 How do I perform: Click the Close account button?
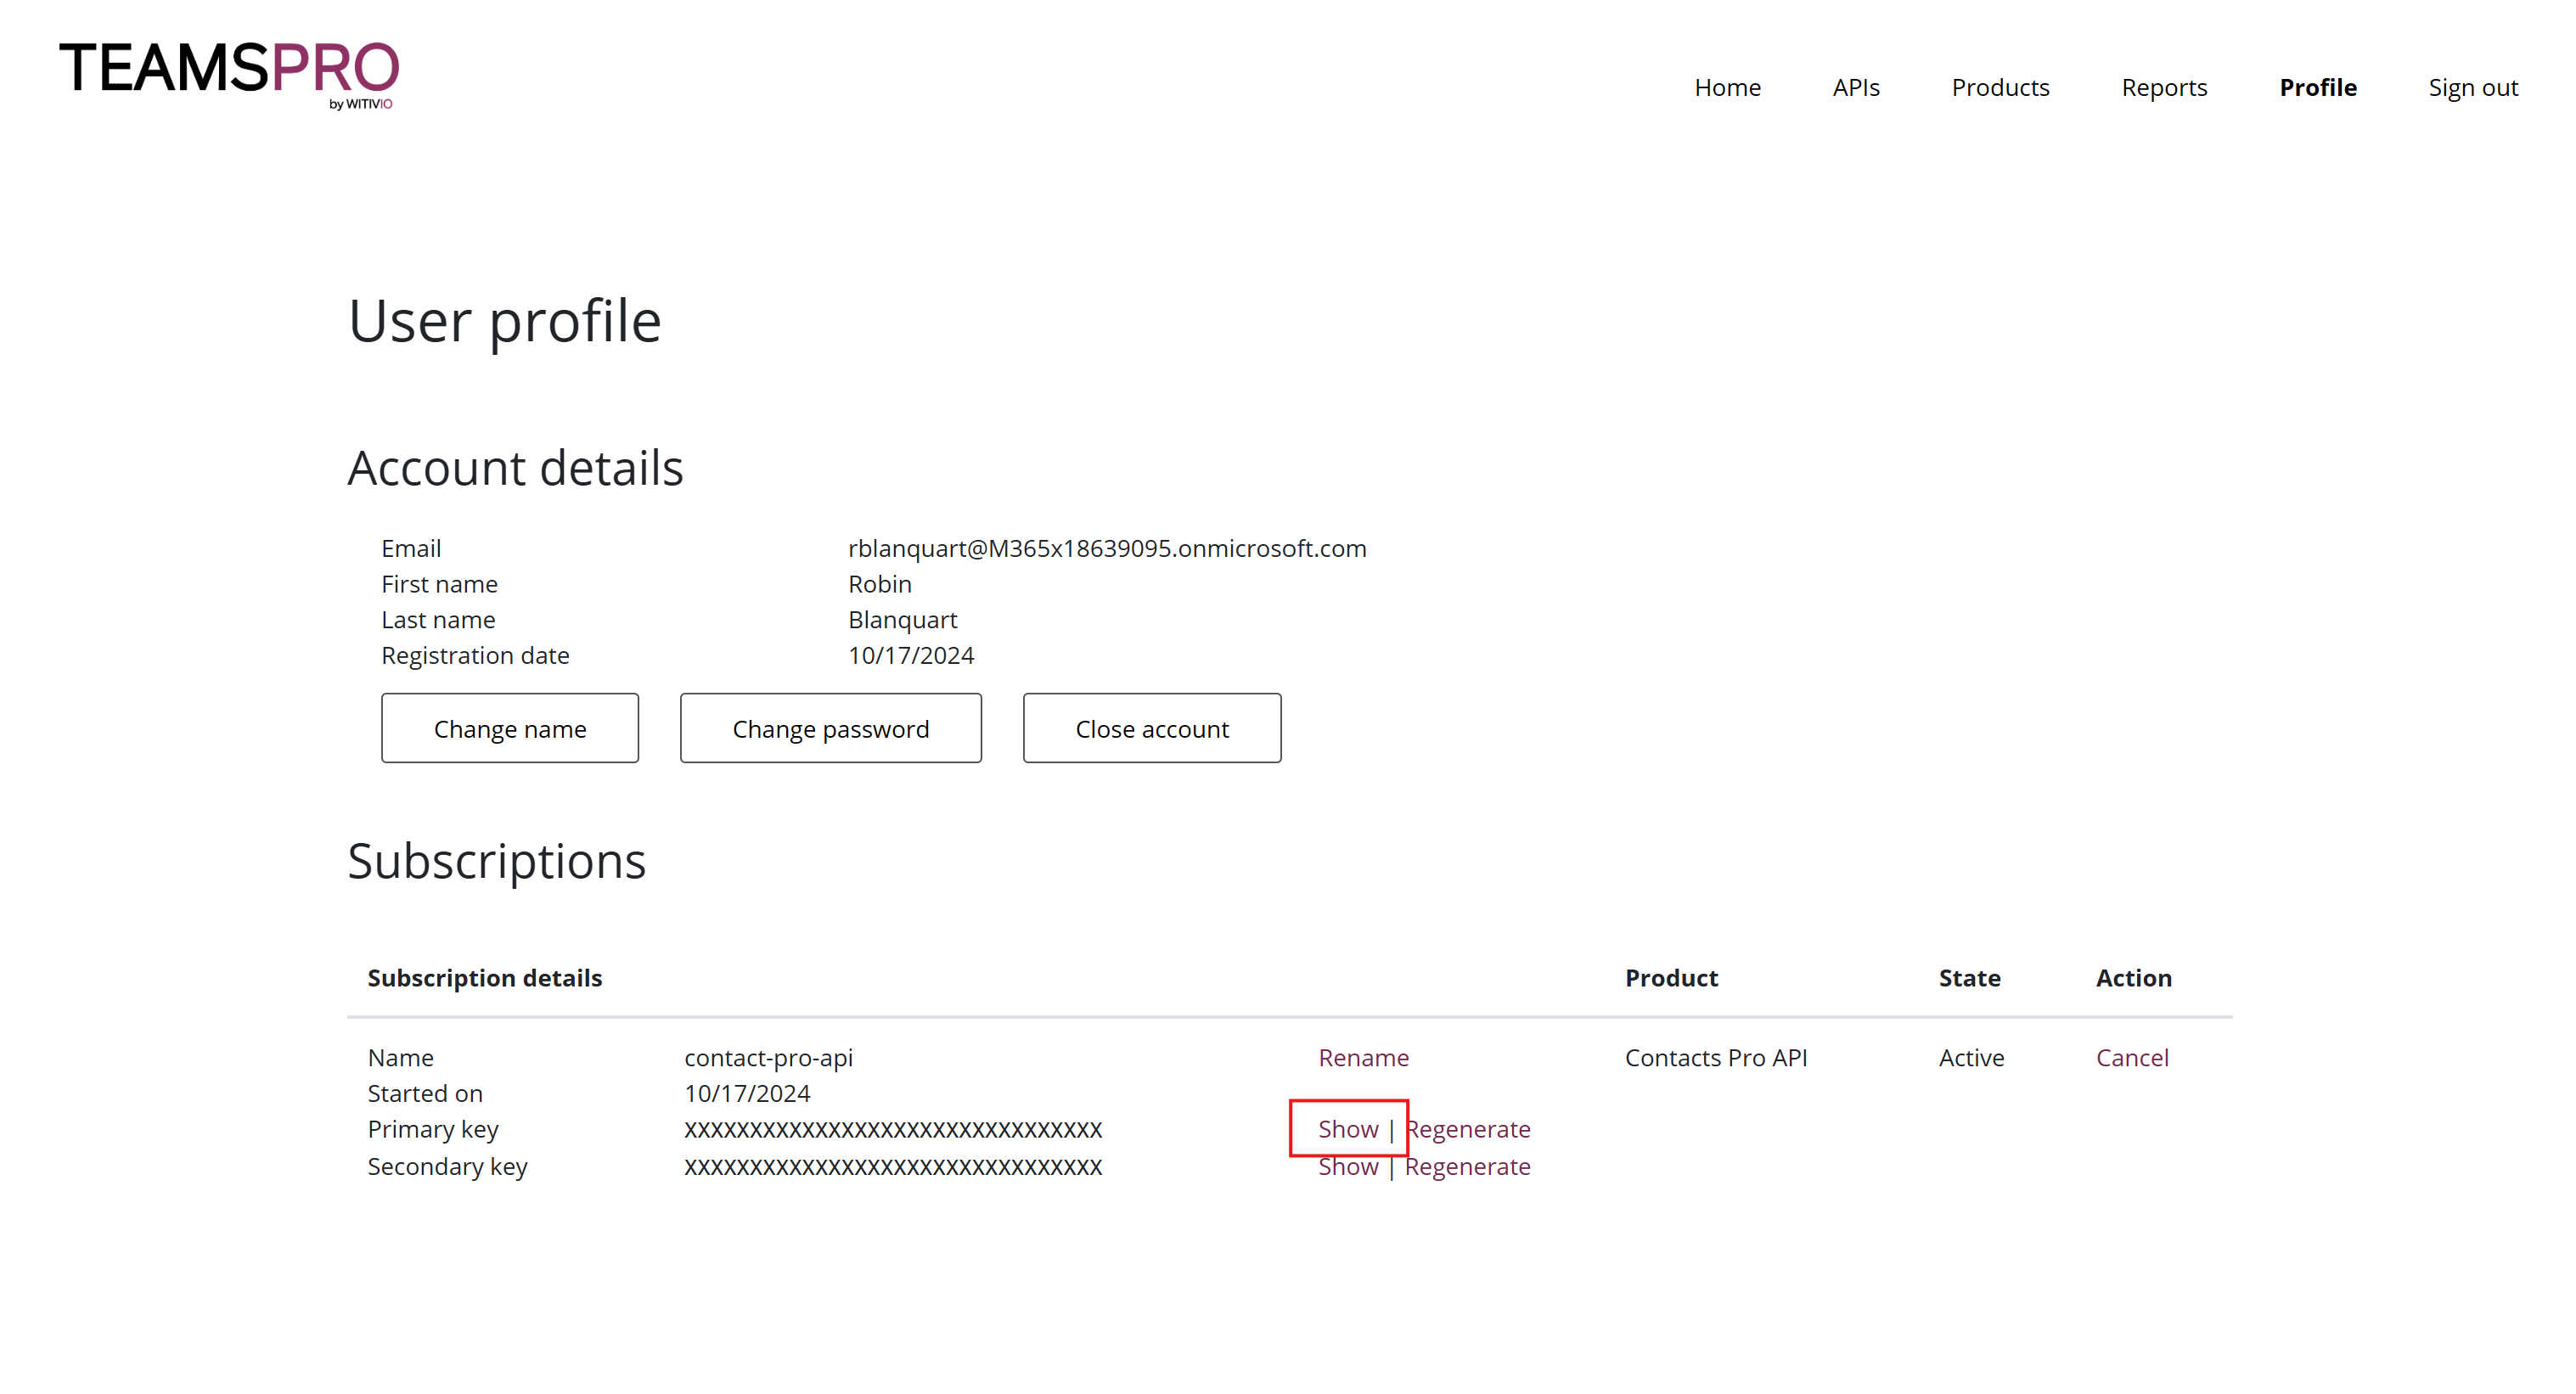click(x=1151, y=728)
